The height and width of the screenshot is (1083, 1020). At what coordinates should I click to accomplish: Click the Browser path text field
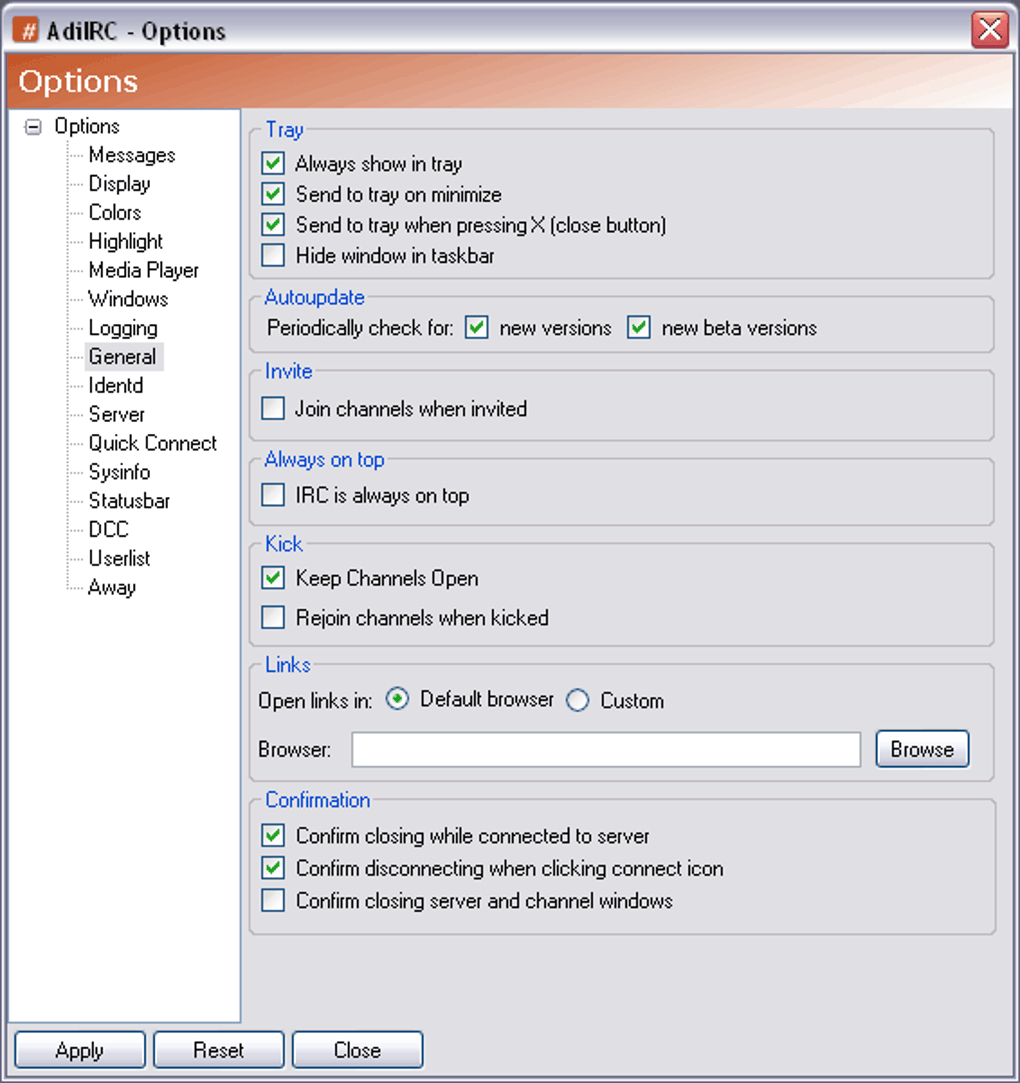pyautogui.click(x=606, y=749)
